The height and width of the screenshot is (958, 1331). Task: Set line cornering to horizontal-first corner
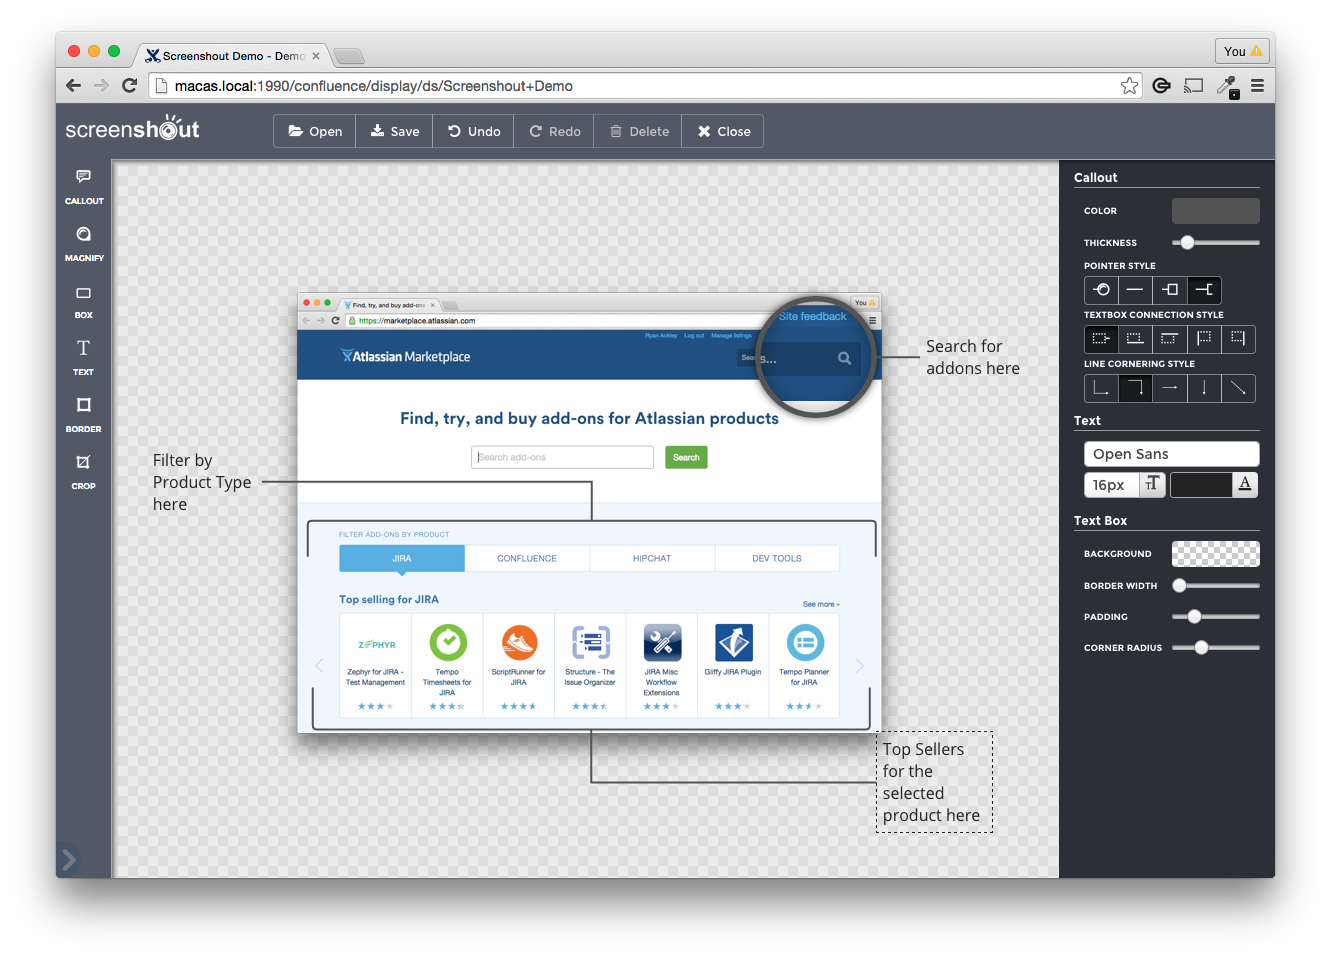[1135, 388]
